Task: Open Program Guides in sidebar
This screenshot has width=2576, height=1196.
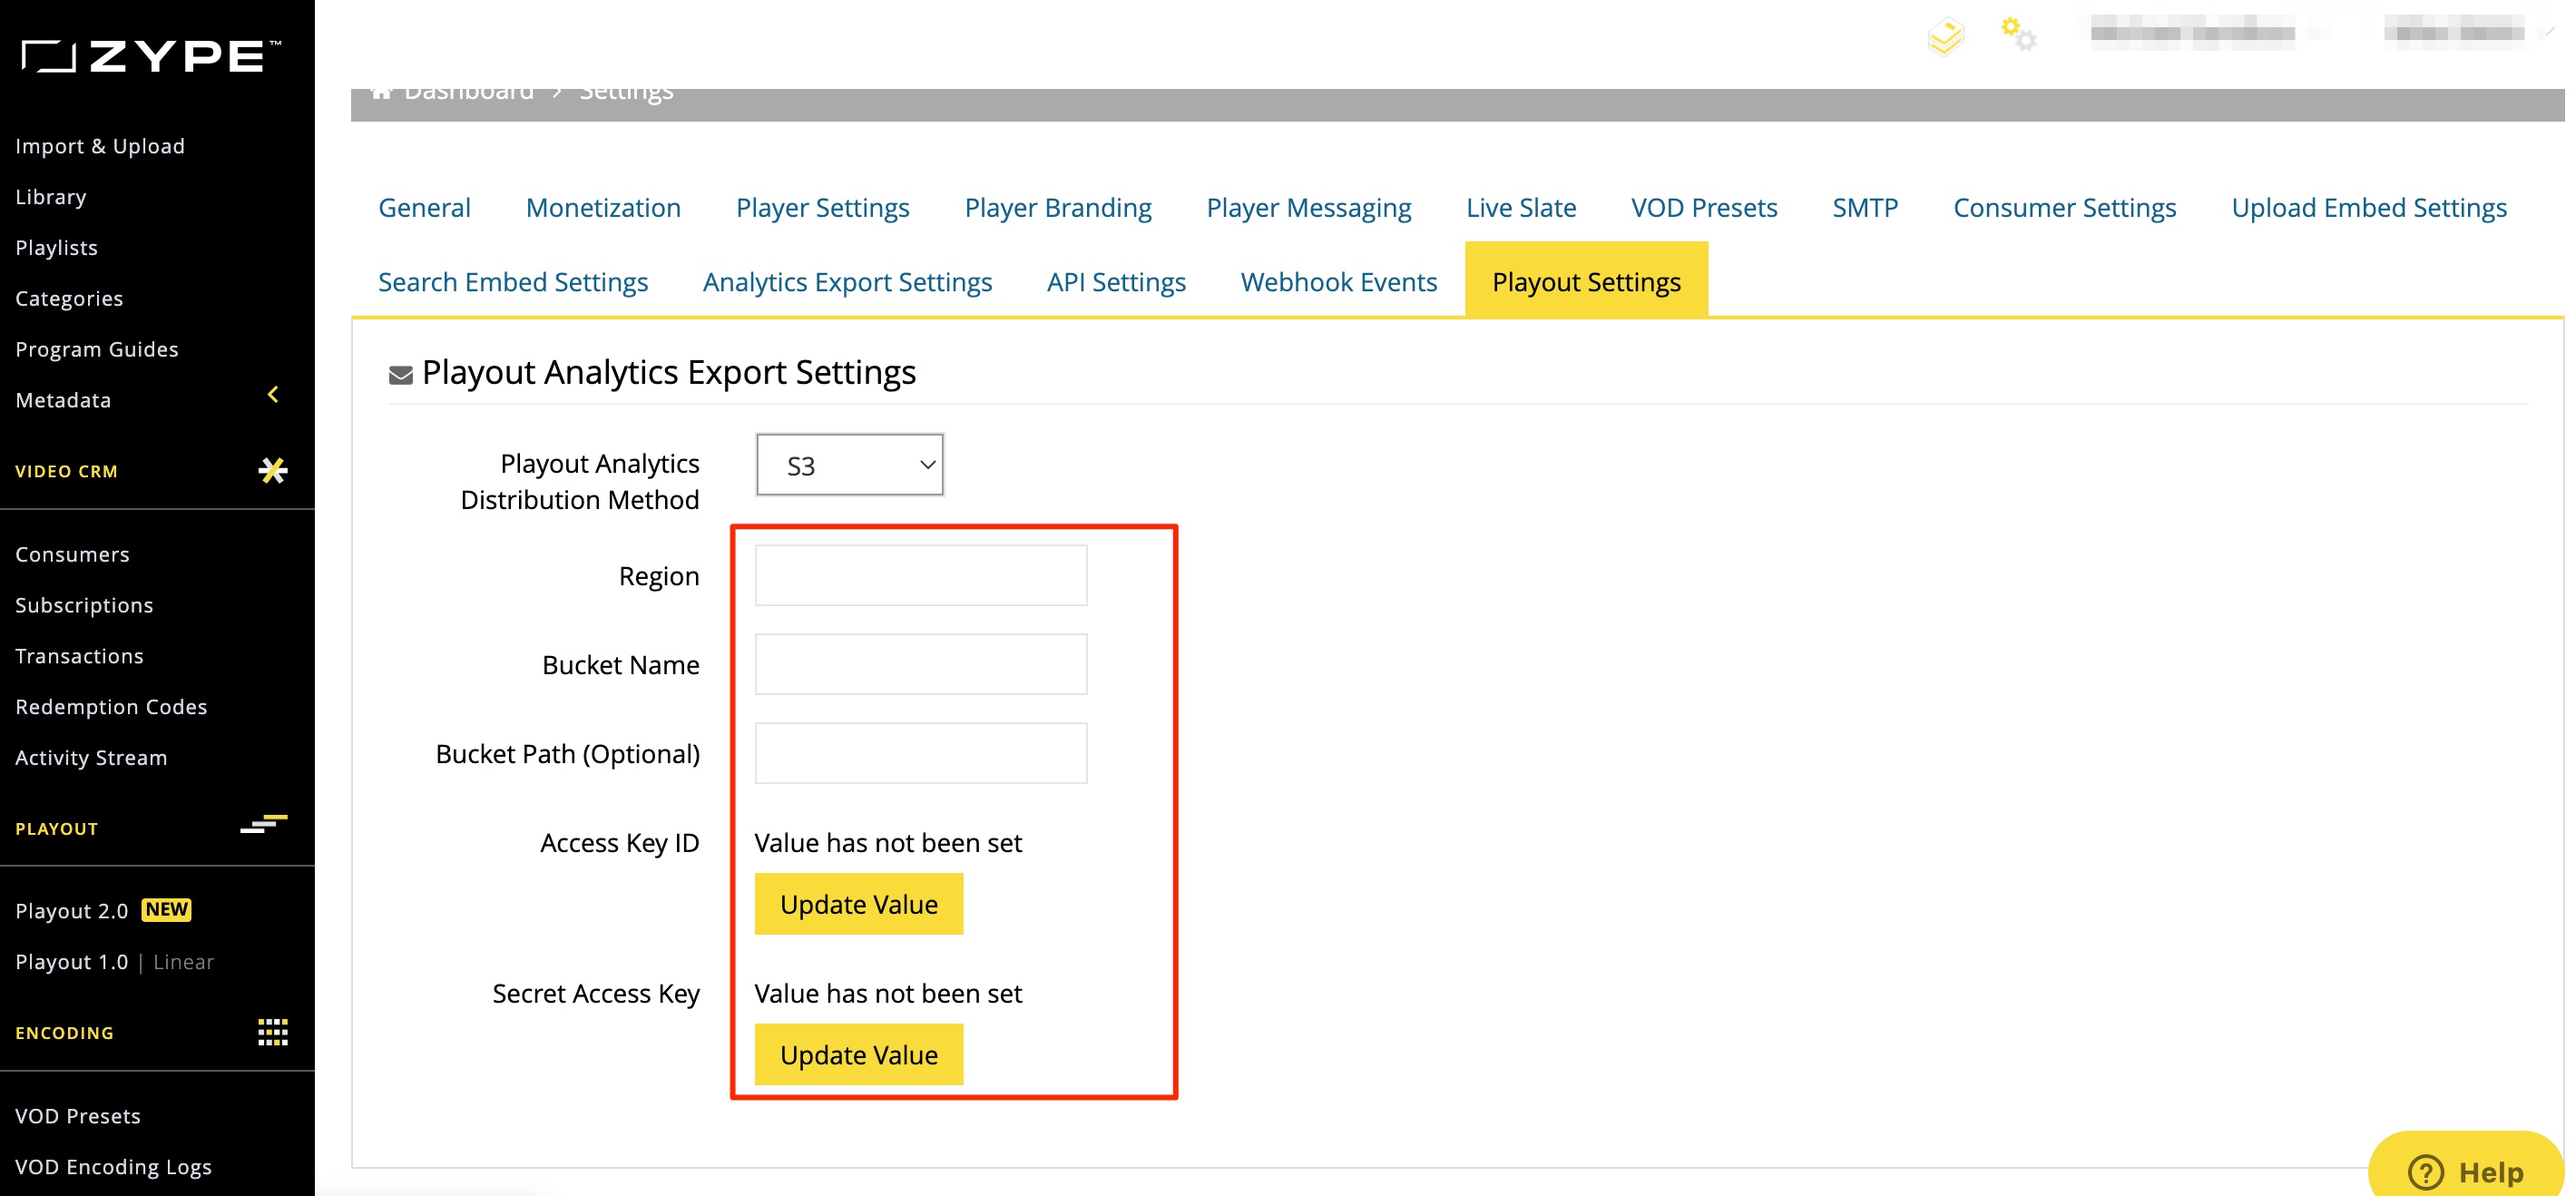Action: 97,349
